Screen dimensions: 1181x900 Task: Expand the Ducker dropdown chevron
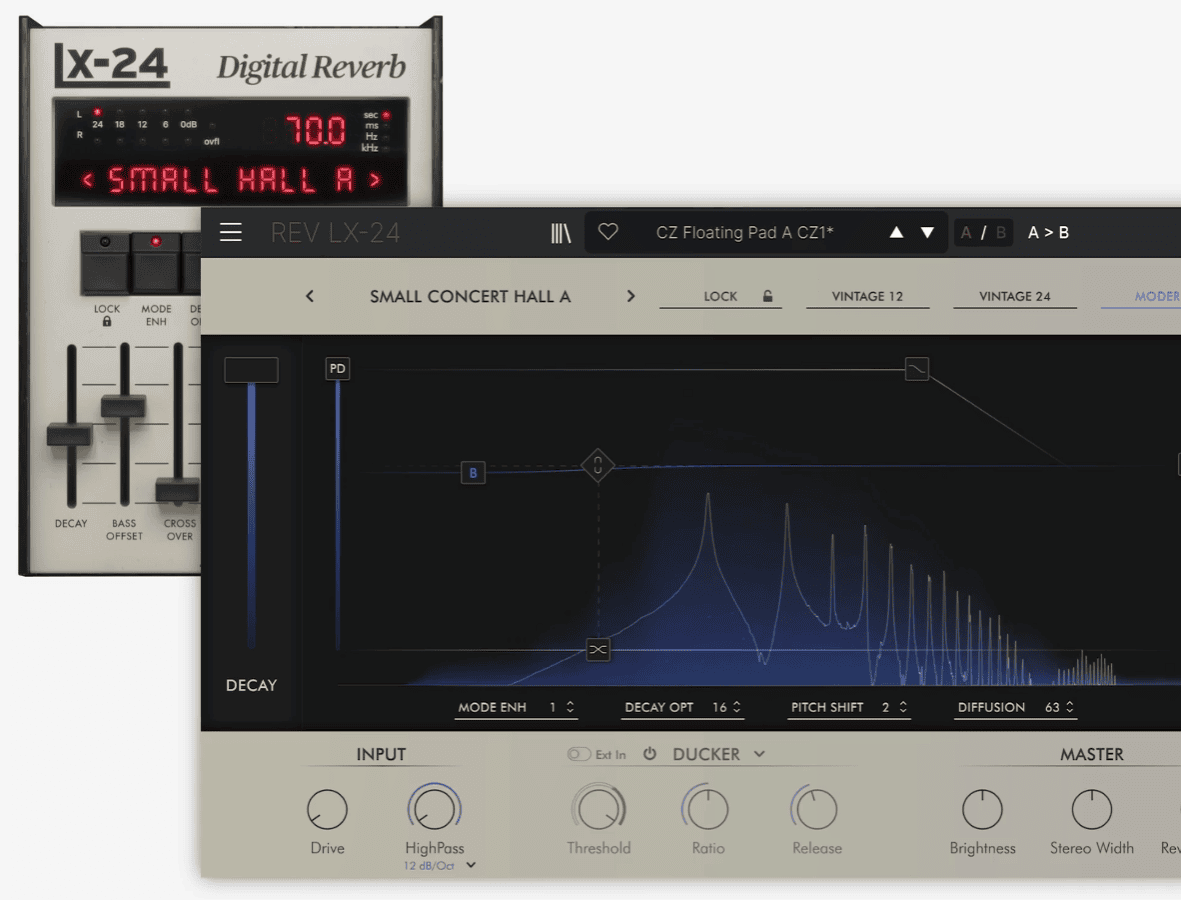[x=759, y=754]
